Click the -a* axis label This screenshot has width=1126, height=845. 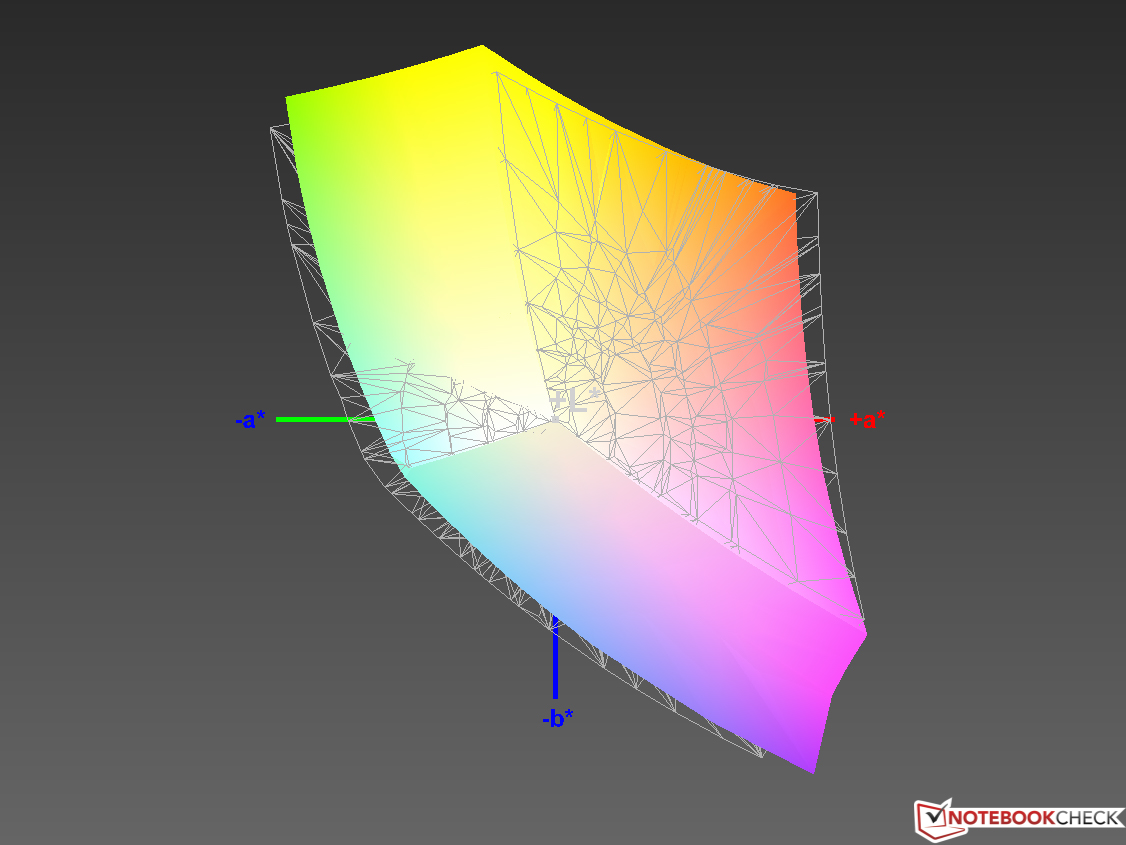click(250, 420)
